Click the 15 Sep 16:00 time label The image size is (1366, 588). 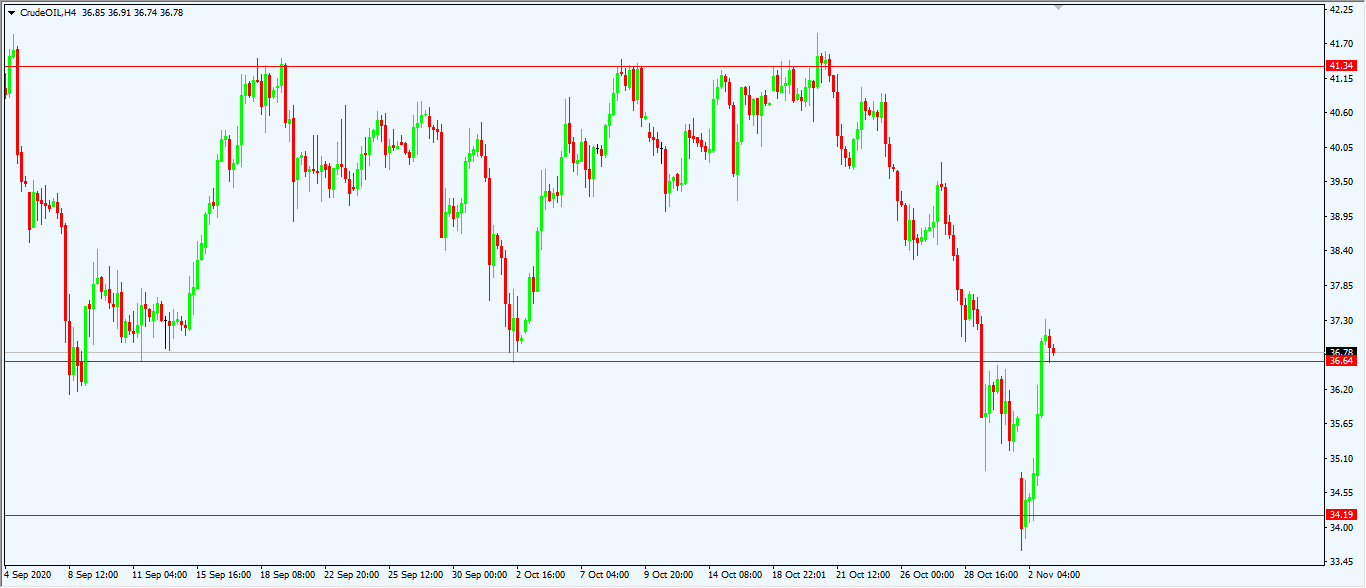223,575
